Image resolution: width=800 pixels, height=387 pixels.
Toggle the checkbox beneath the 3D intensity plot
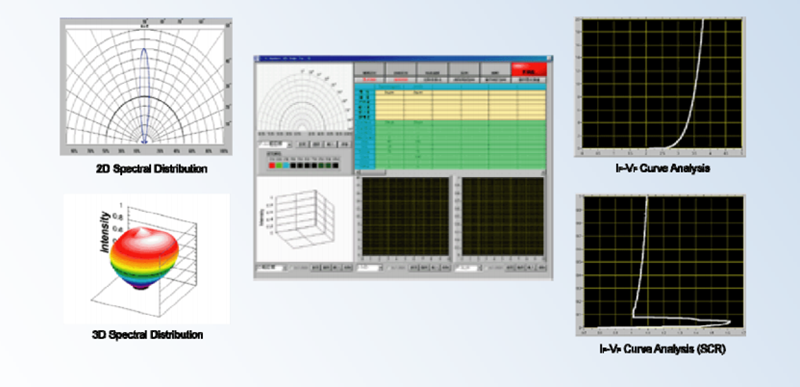tap(291, 268)
